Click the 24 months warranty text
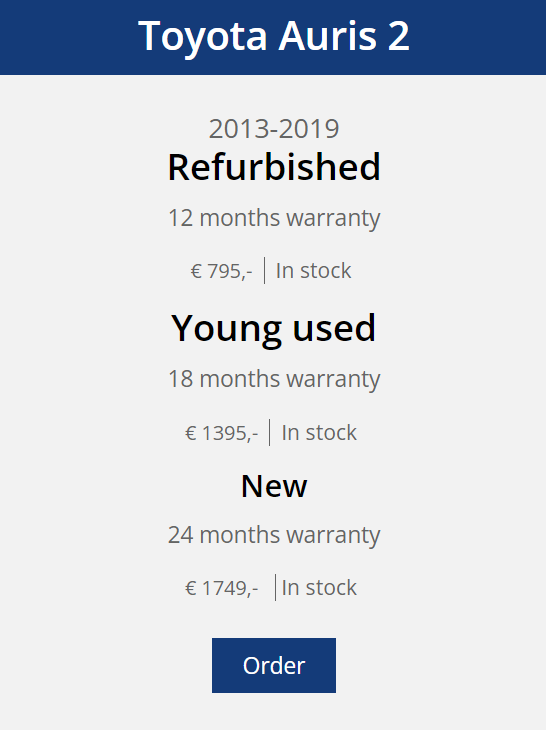The image size is (546, 730). tap(274, 535)
